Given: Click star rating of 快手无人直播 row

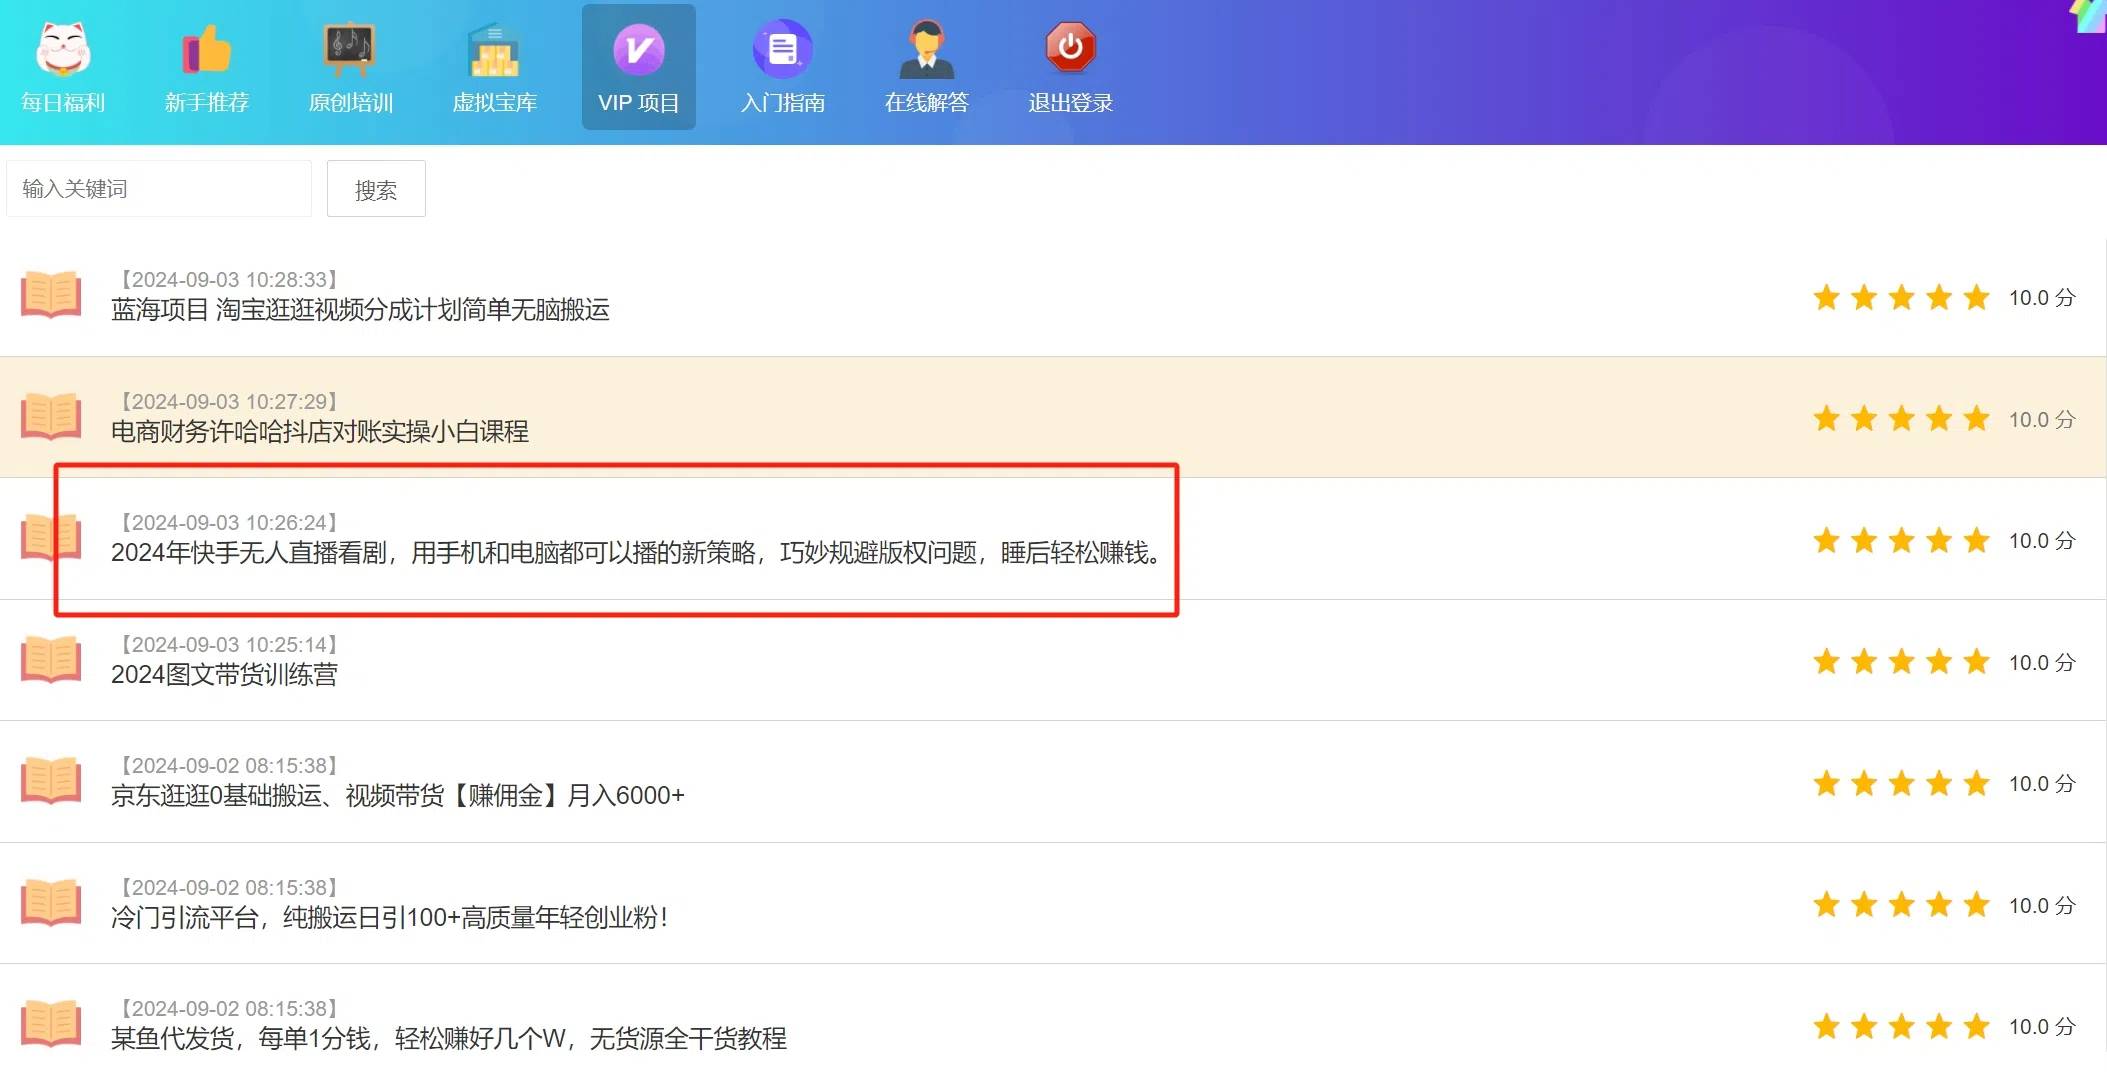Looking at the screenshot, I should point(1901,540).
